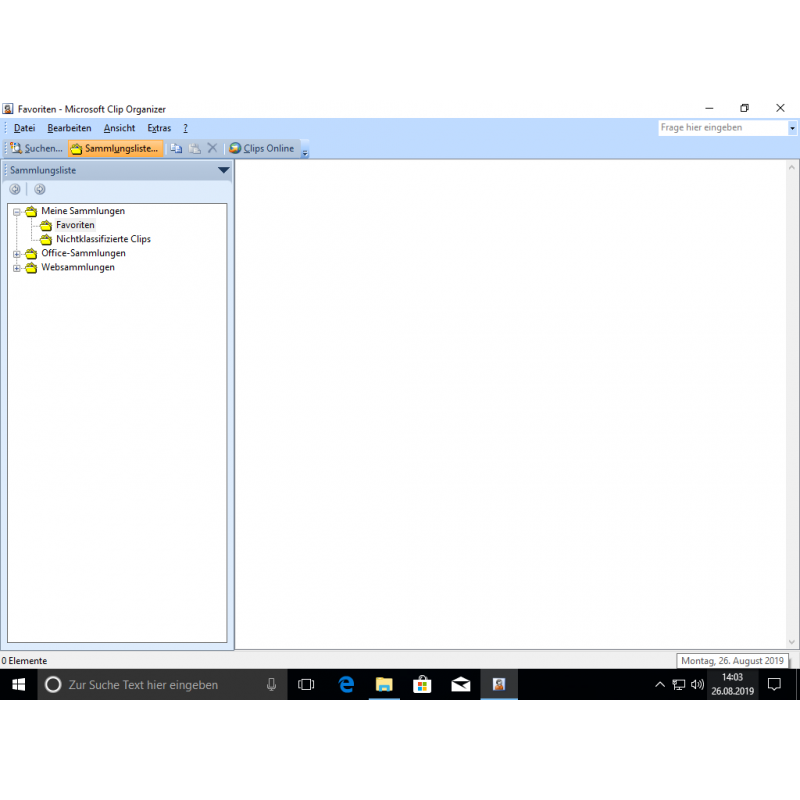Click the Back arrow in Sammlungsliste pane
Screen dimensions: 800x800
tap(15, 189)
